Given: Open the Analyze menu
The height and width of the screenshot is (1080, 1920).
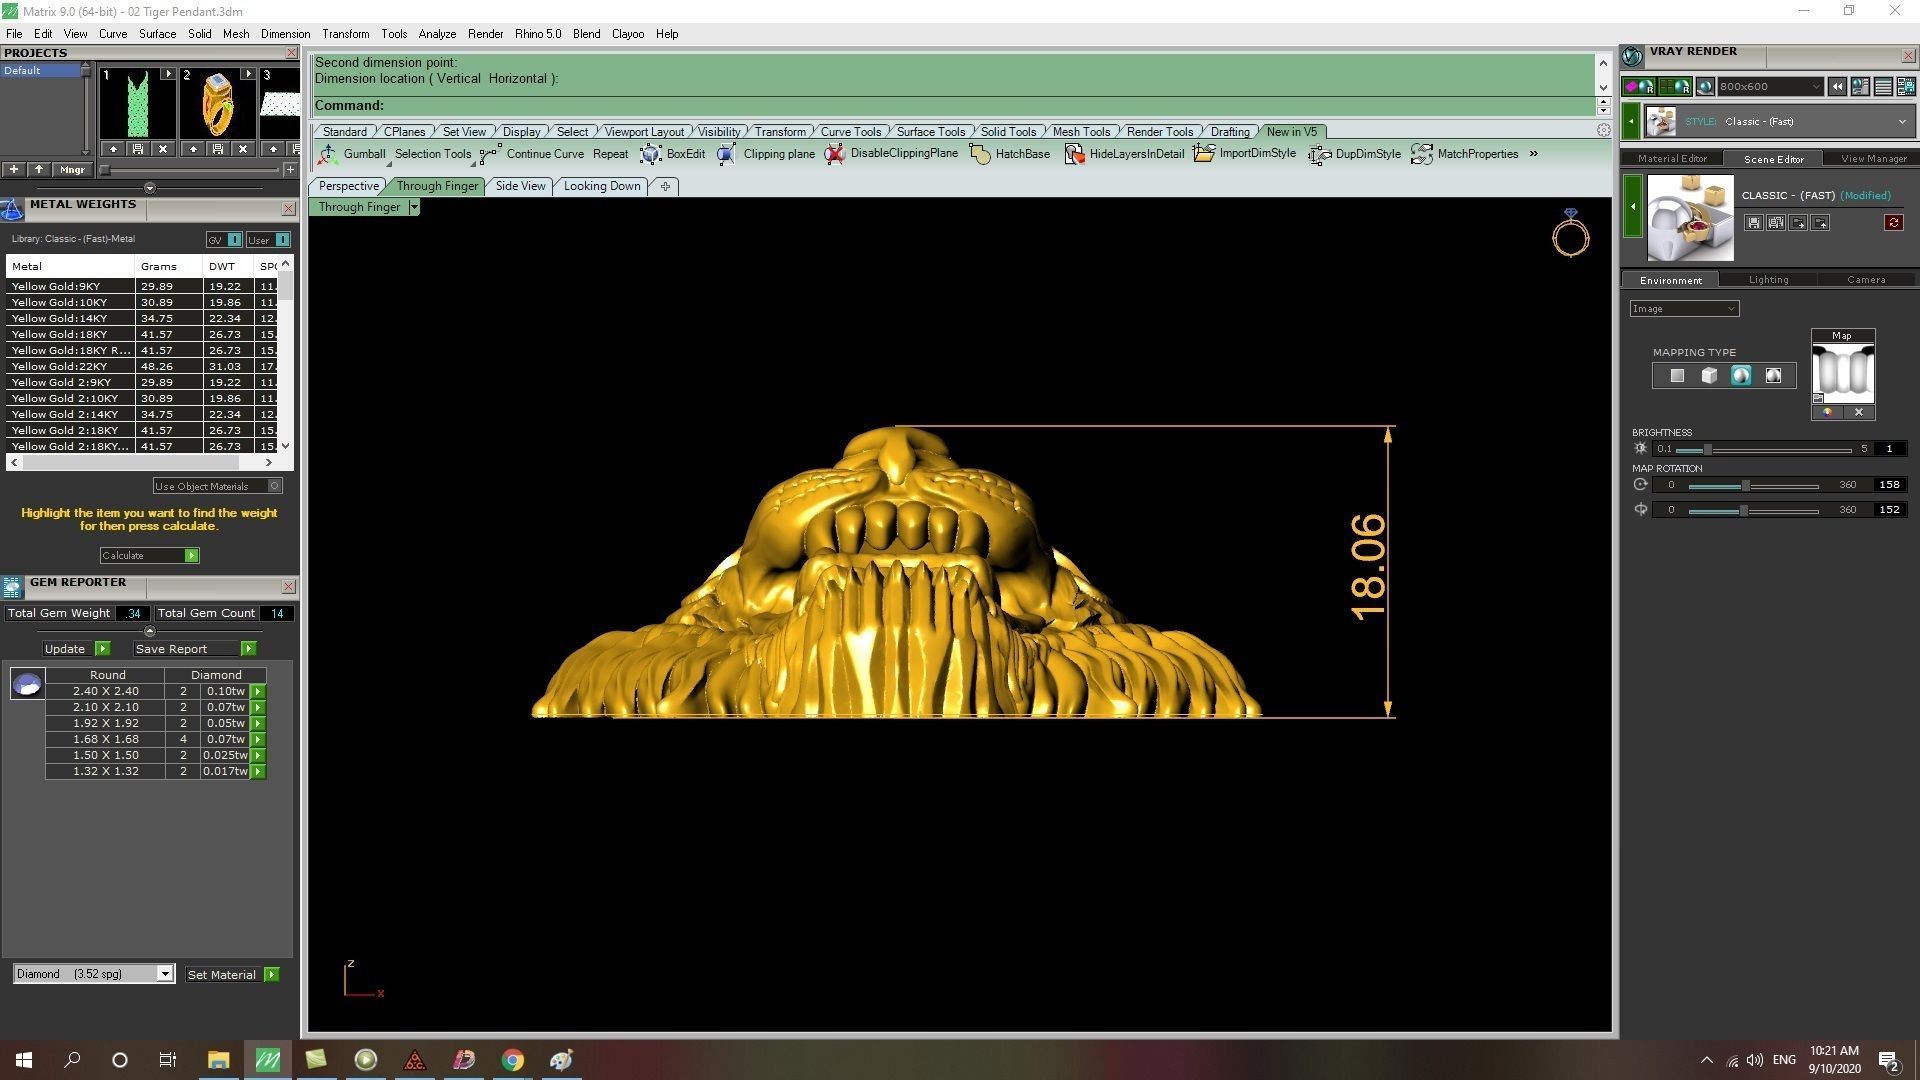Looking at the screenshot, I should (x=437, y=34).
